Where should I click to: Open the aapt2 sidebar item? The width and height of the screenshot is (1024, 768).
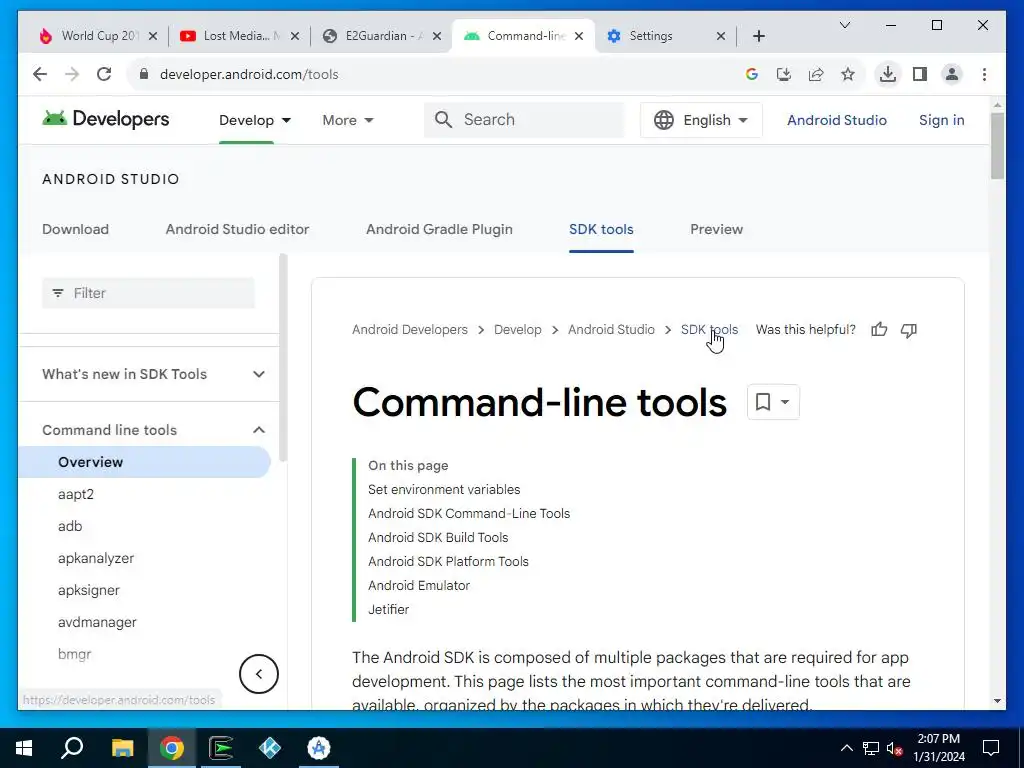(x=76, y=494)
